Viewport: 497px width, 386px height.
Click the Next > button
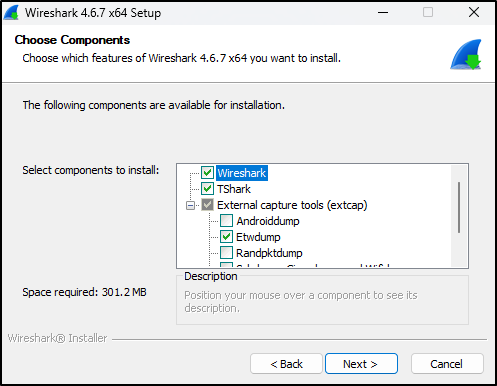pos(361,364)
